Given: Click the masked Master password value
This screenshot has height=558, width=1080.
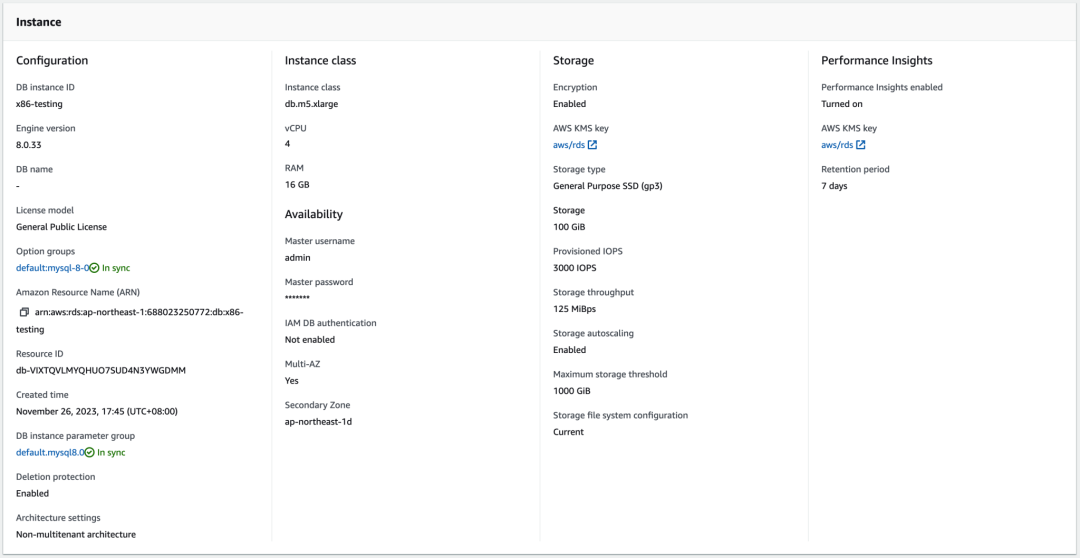Looking at the screenshot, I should [x=297, y=299].
